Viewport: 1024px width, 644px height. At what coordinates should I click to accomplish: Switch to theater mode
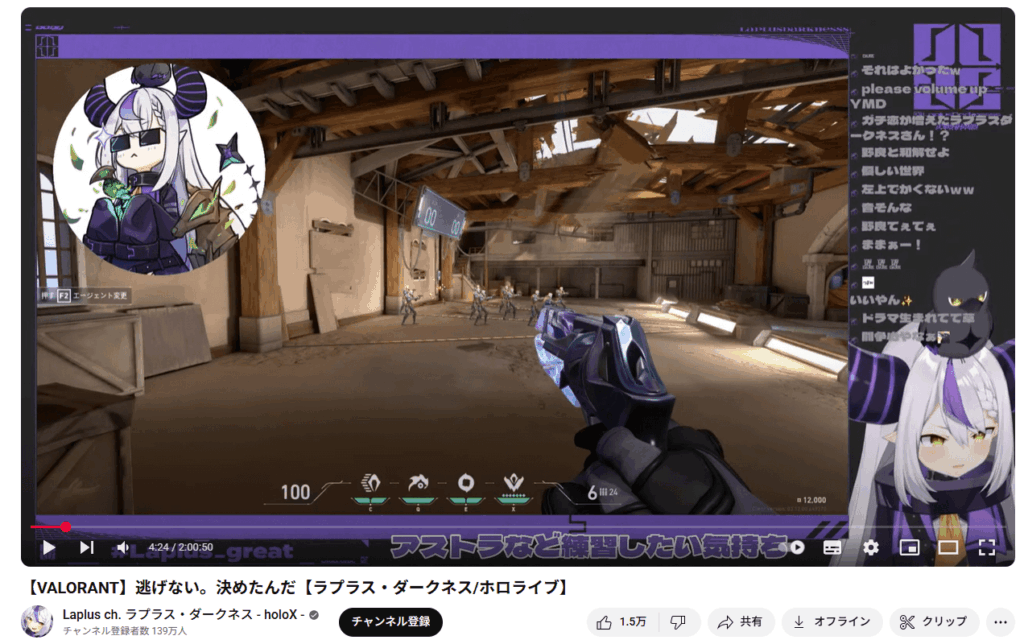(x=948, y=547)
